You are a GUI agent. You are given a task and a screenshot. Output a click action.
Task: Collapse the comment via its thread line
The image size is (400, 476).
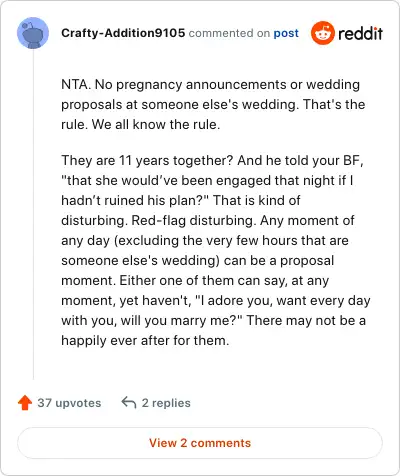pyautogui.click(x=33, y=214)
